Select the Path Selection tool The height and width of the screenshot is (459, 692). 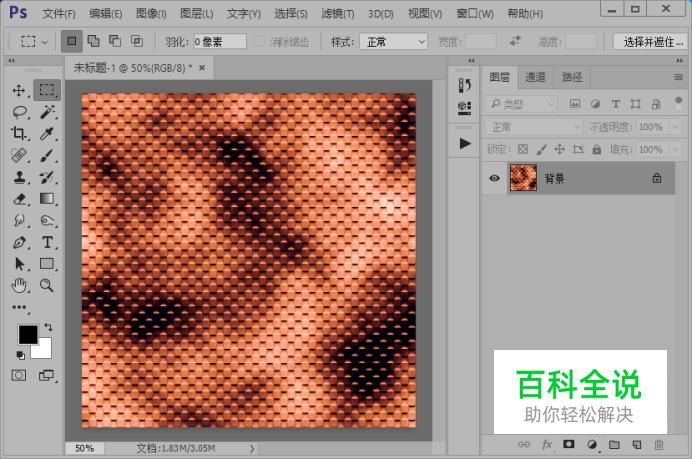click(19, 263)
